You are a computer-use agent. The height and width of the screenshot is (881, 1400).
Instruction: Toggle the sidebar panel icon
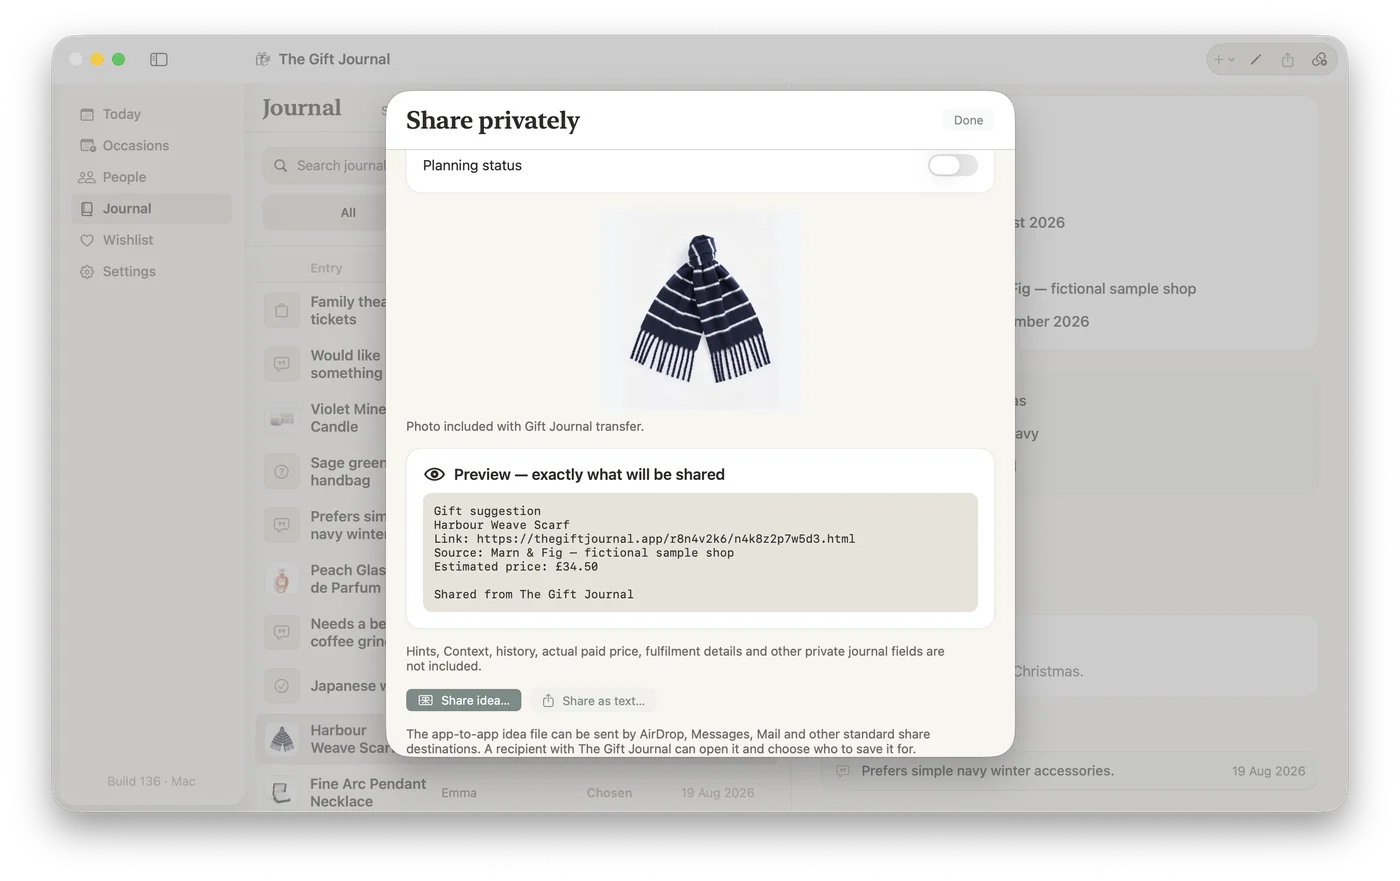[159, 59]
